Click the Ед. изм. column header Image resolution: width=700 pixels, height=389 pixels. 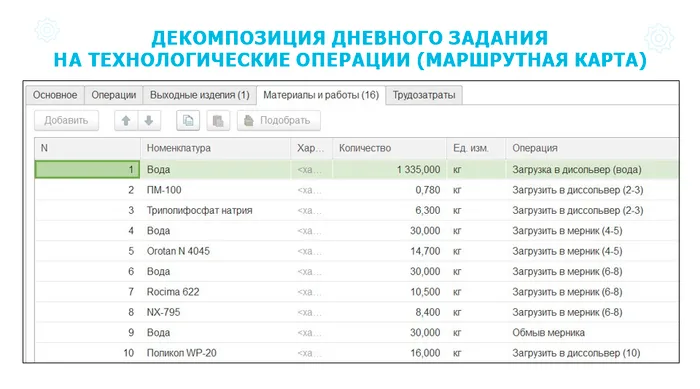[x=476, y=148]
